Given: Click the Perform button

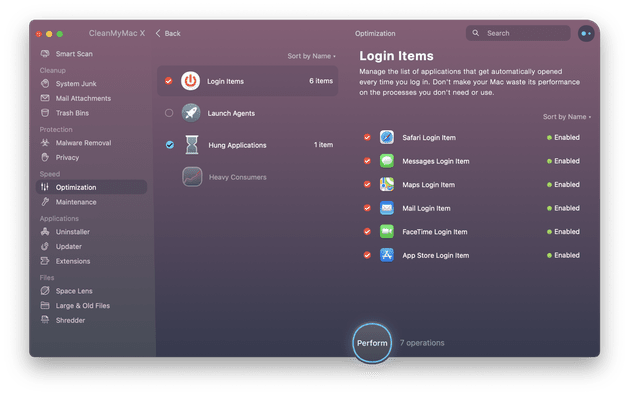Looking at the screenshot, I should [372, 343].
